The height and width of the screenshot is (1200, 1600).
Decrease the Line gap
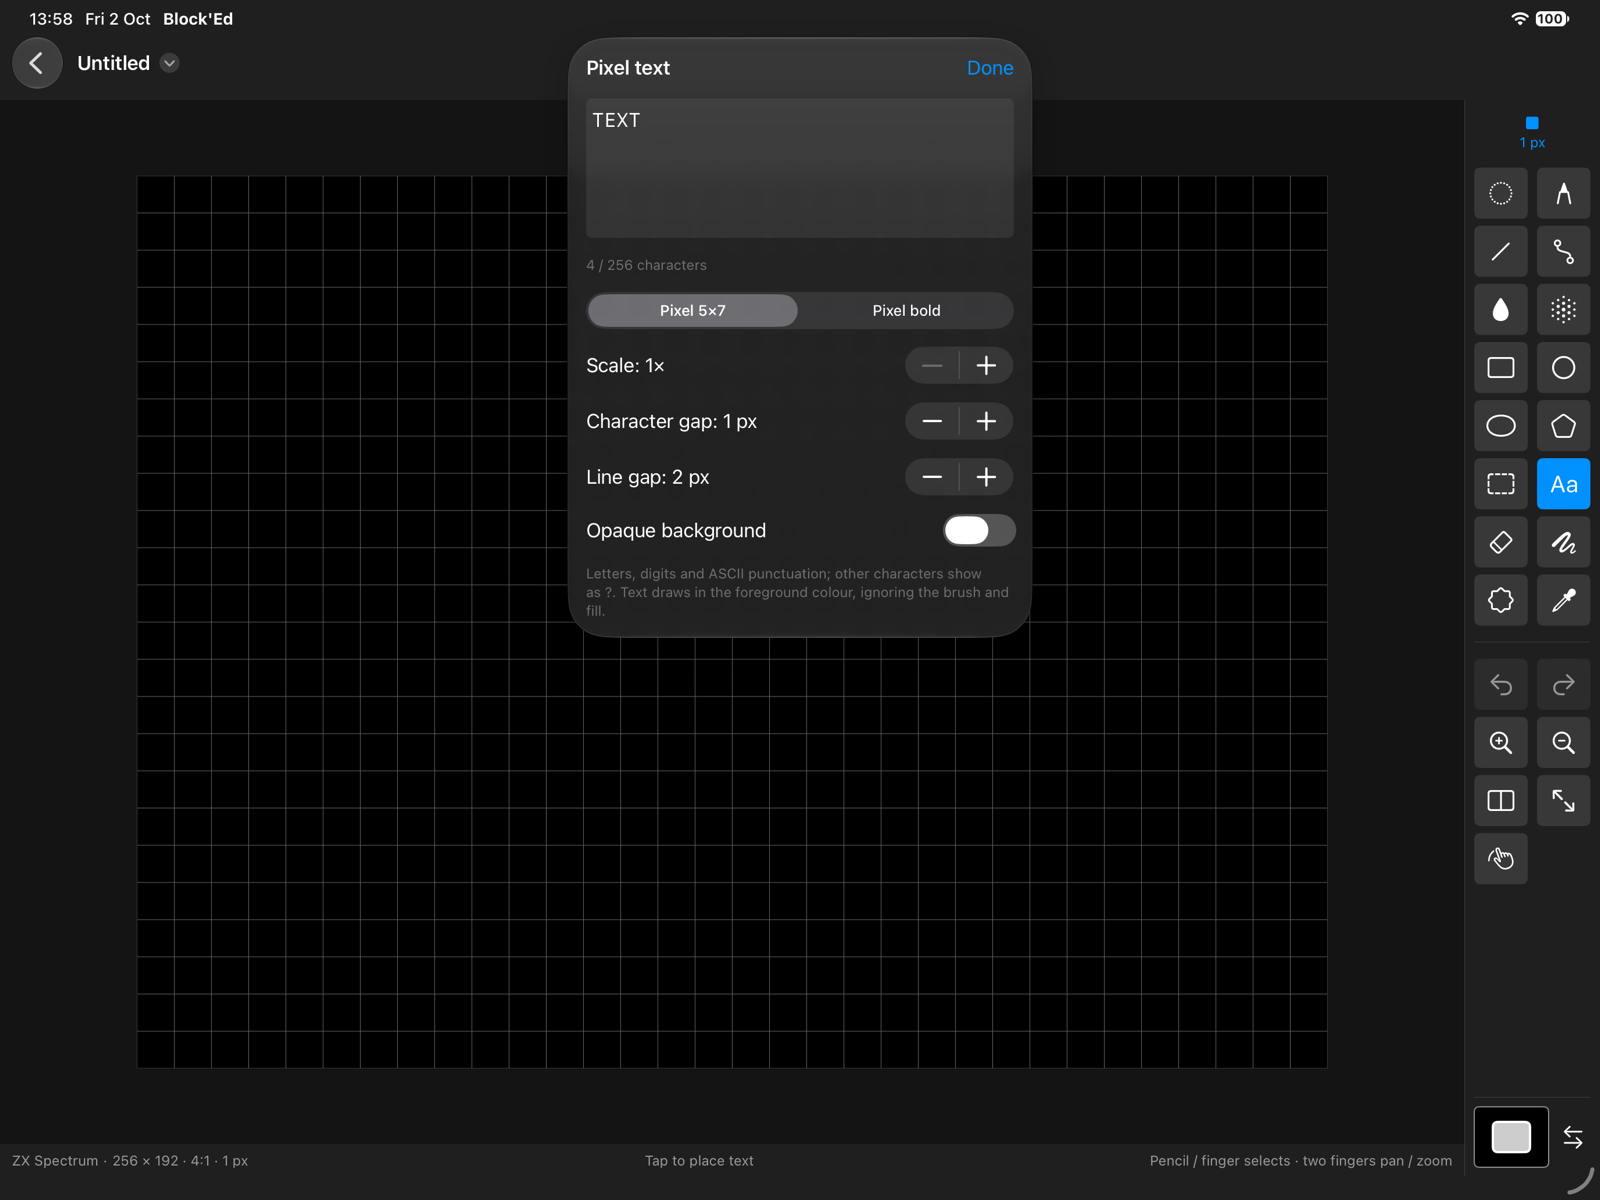coord(932,478)
